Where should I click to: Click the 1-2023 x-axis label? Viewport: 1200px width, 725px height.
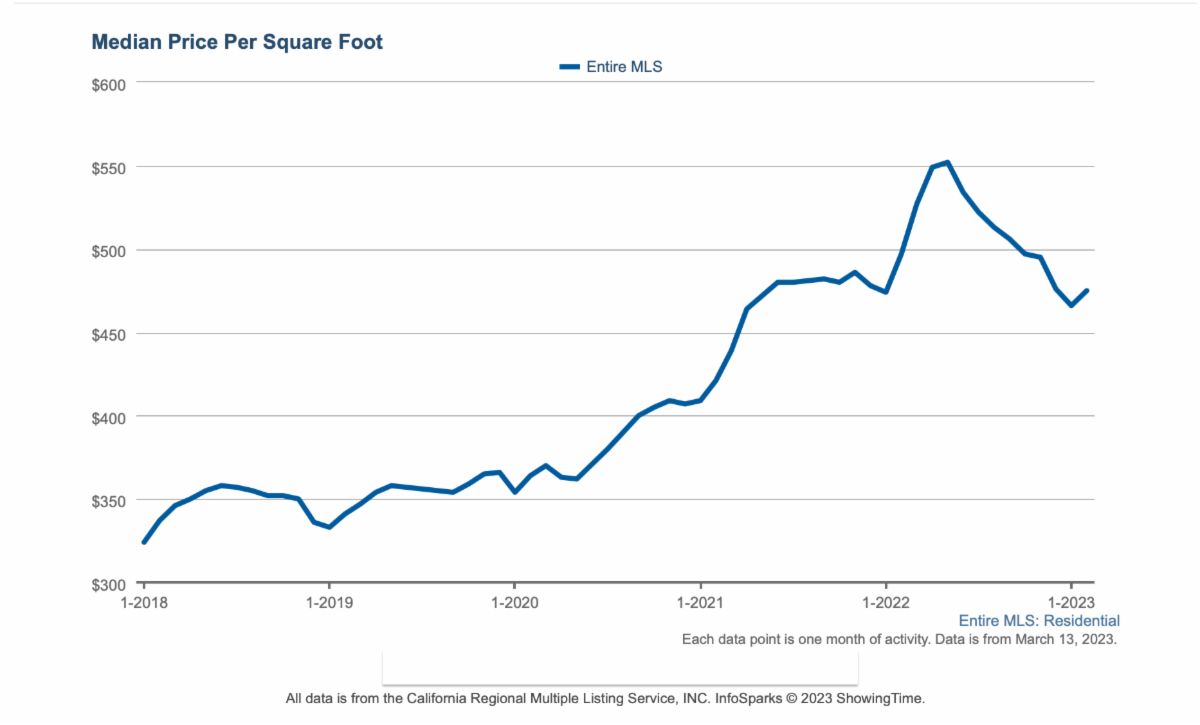pyautogui.click(x=1071, y=602)
